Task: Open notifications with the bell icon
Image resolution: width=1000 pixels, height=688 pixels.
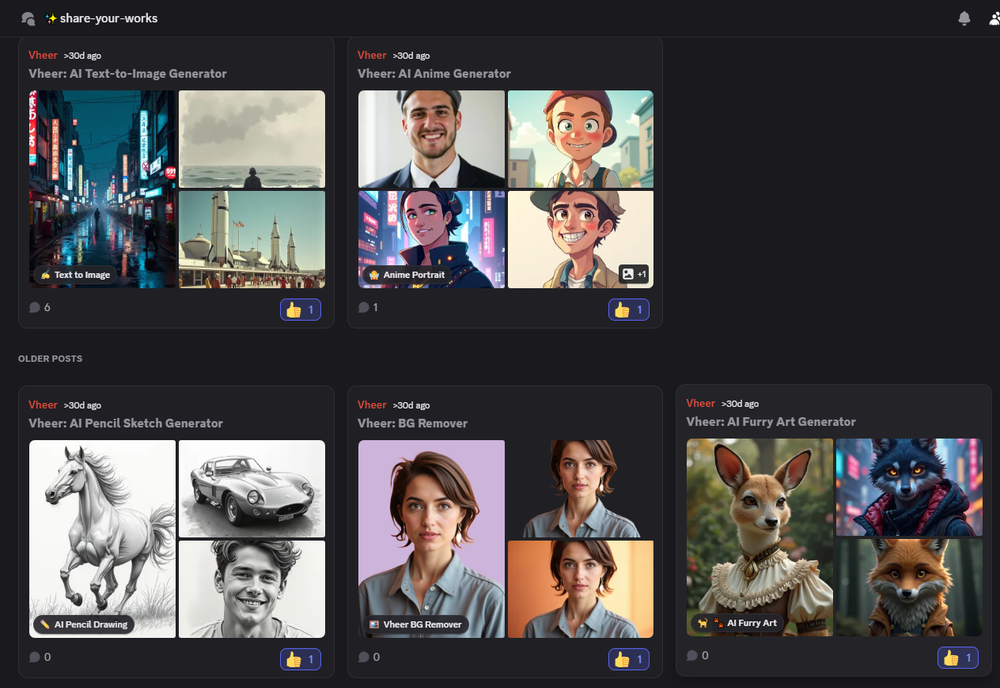Action: 963,17
